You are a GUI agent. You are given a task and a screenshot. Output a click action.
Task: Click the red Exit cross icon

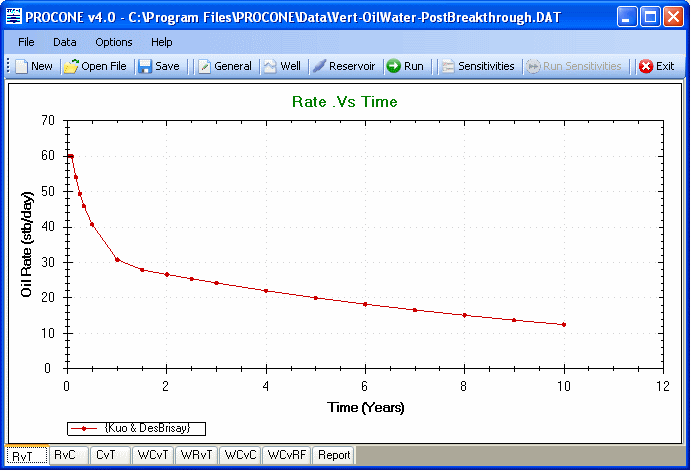coord(646,67)
